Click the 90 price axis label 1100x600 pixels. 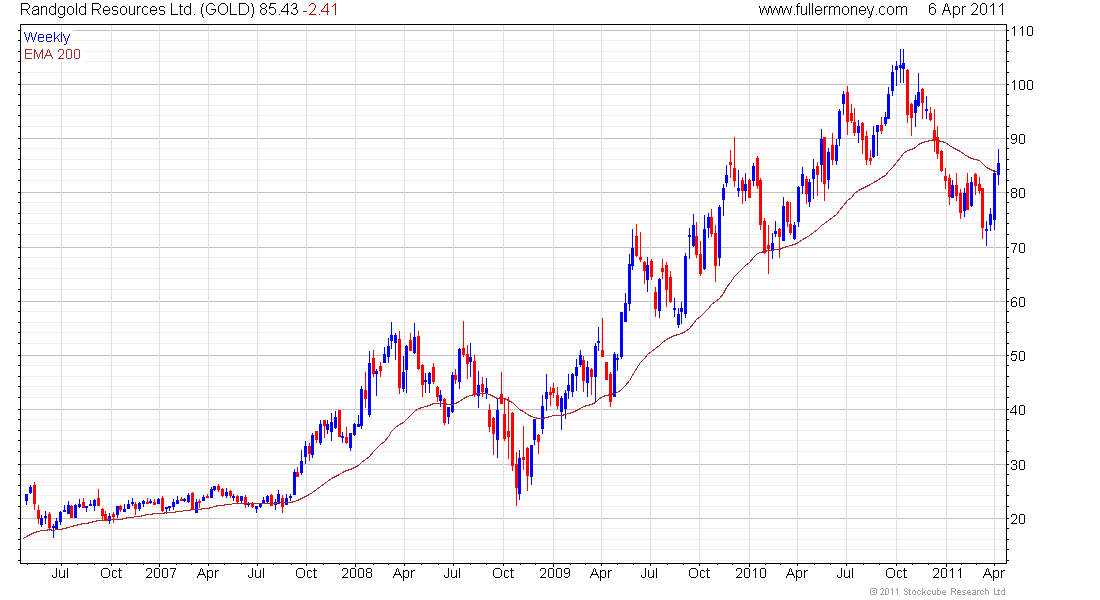[x=1017, y=139]
